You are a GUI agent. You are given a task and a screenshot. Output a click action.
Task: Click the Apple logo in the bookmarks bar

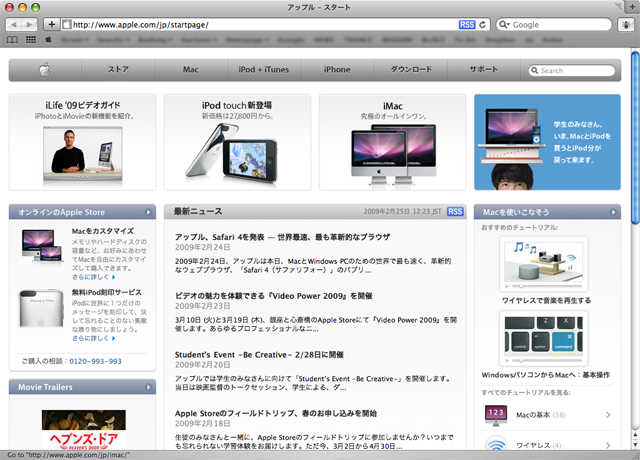click(48, 40)
